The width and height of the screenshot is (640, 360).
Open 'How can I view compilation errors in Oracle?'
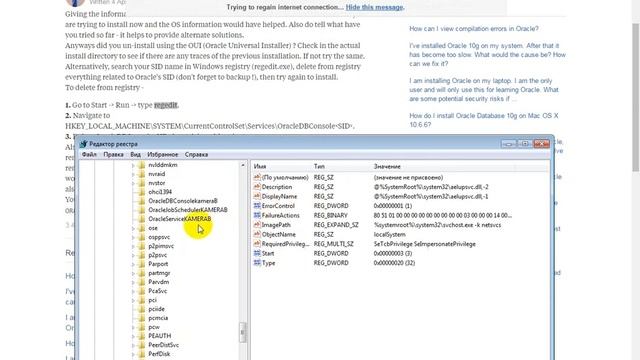474,29
